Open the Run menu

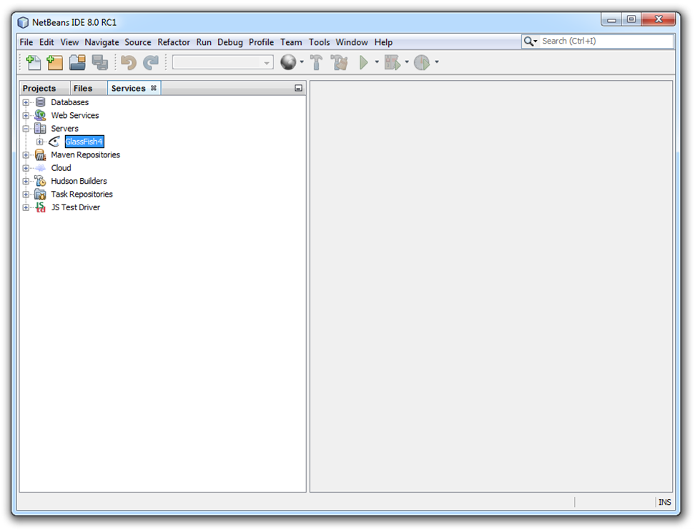pyautogui.click(x=204, y=42)
